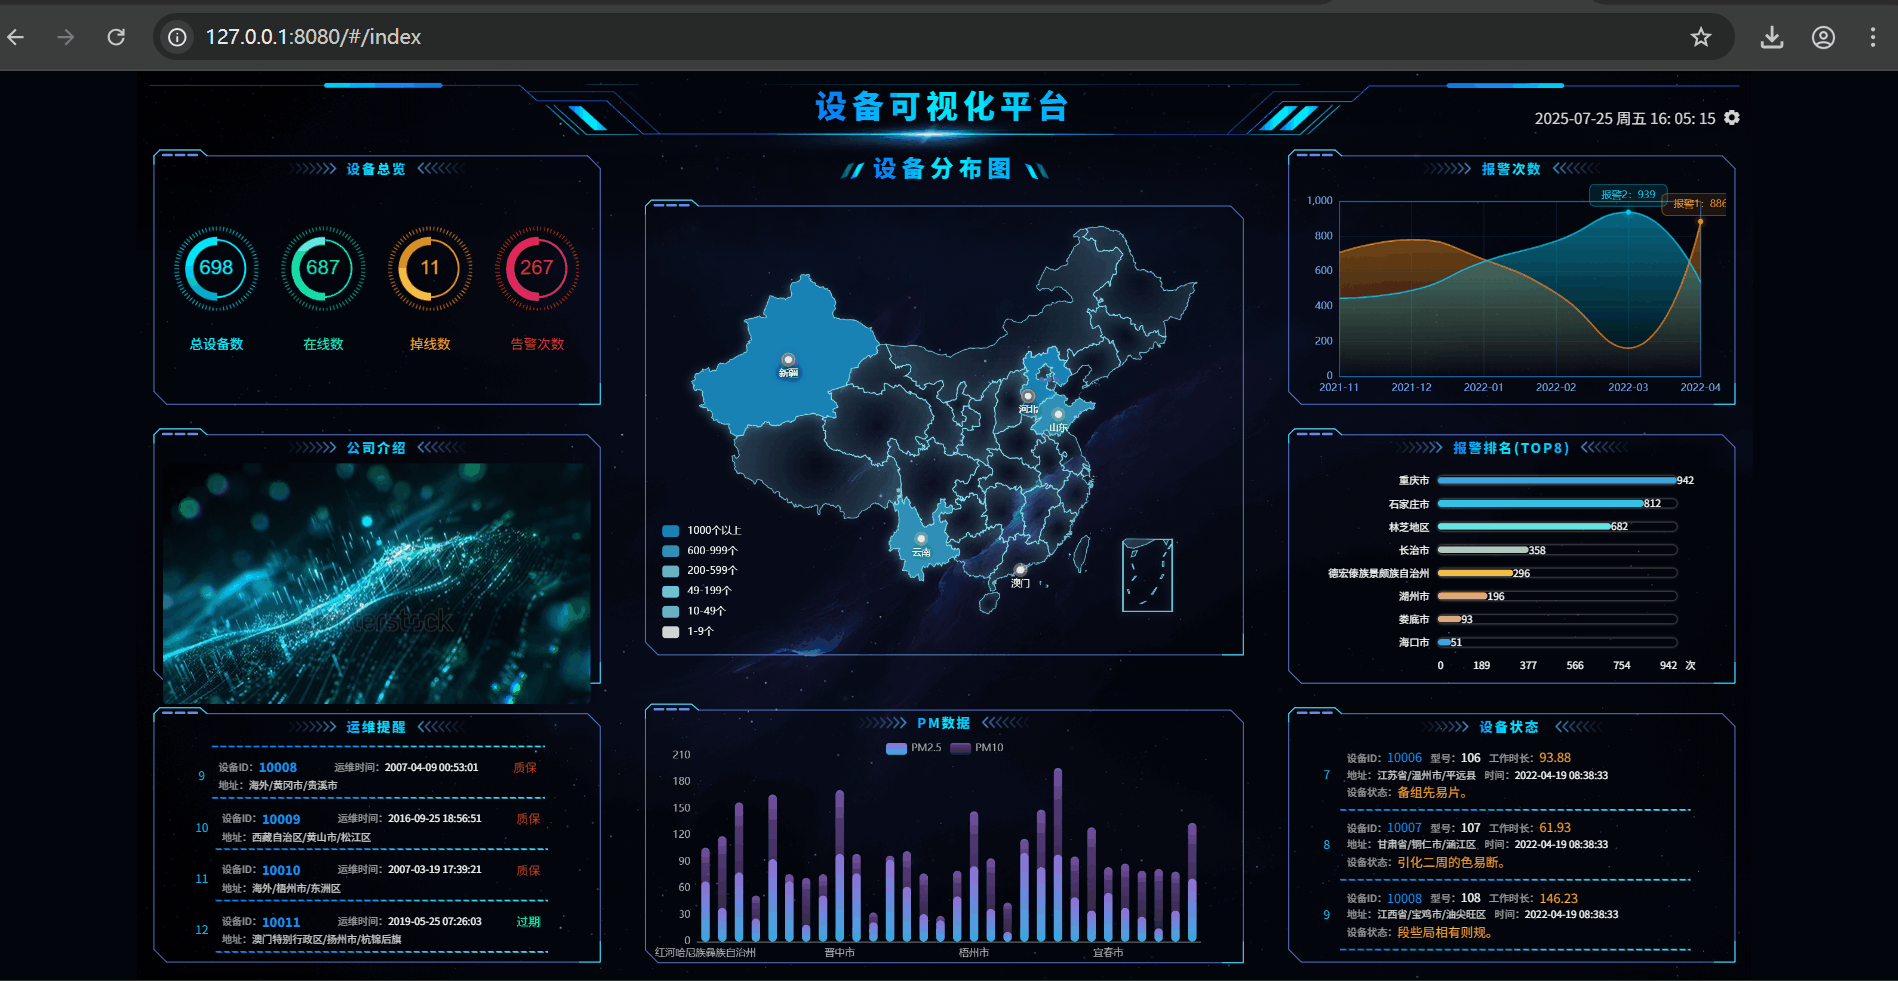Click the 设备状态 panel title

click(1509, 727)
